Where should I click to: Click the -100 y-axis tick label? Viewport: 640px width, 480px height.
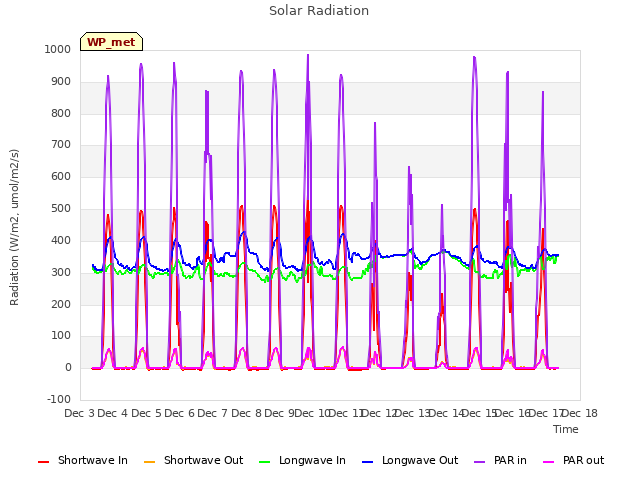coord(59,399)
